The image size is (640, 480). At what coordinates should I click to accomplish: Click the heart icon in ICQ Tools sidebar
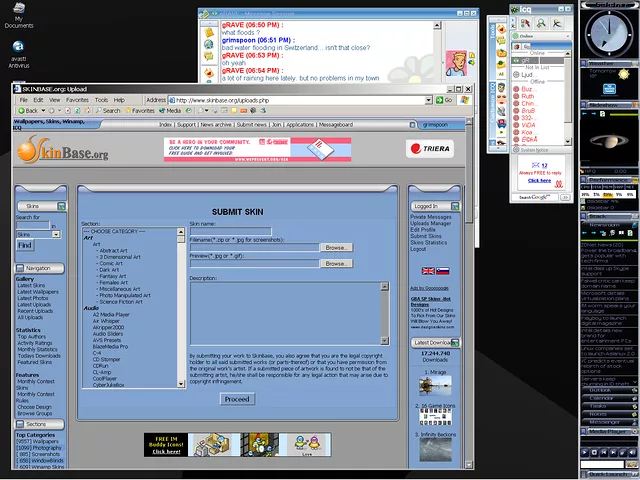click(501, 30)
